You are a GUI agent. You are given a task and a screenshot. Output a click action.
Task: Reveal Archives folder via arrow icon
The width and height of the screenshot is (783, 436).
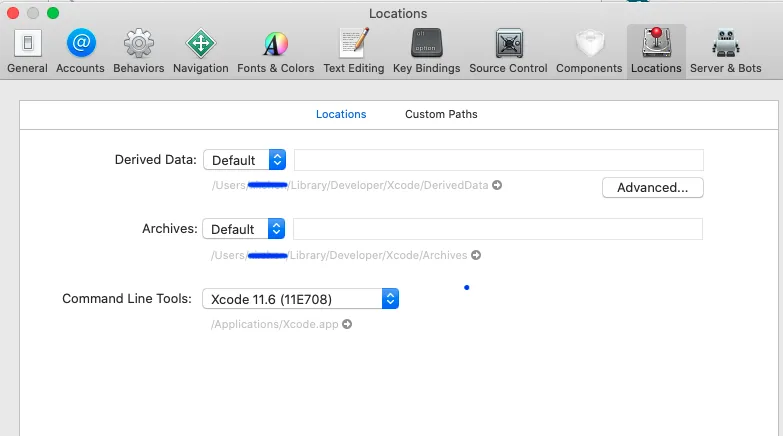pos(476,255)
